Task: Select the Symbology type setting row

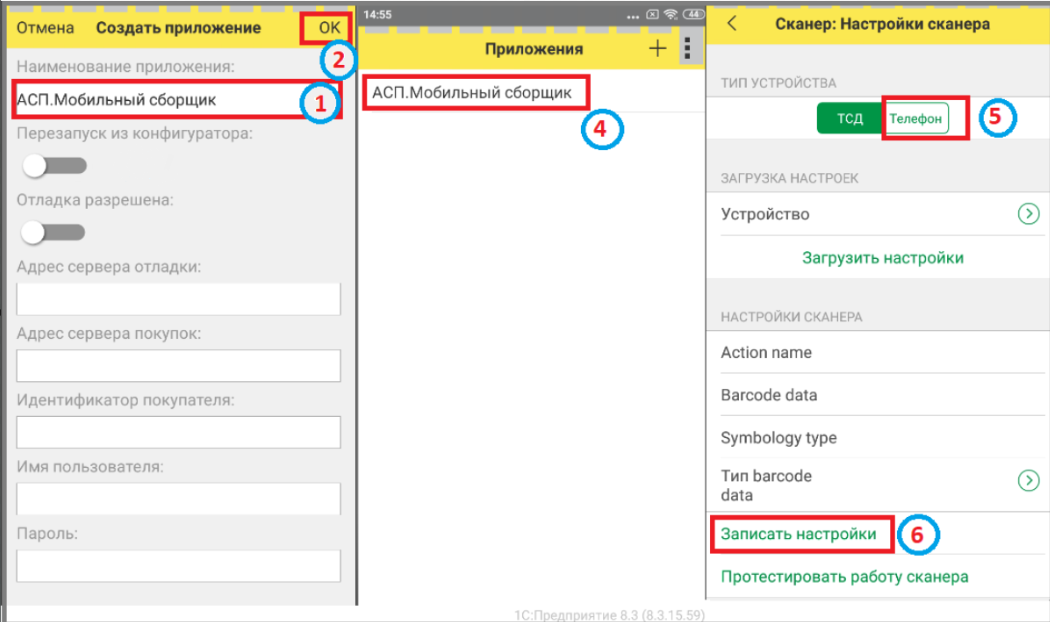Action: click(x=879, y=437)
